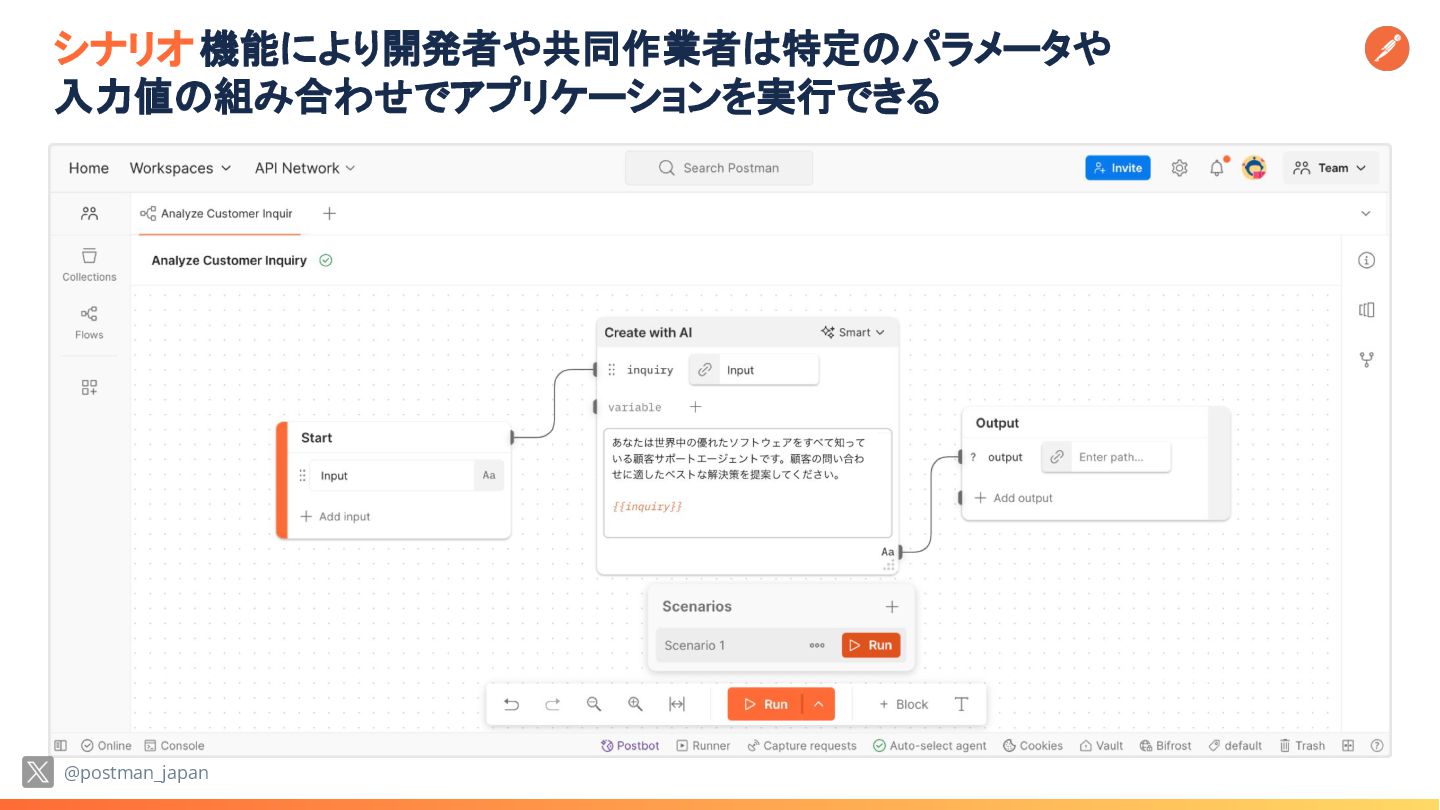Image resolution: width=1440 pixels, height=810 pixels.
Task: Click Add output in the Output block
Action: 1013,497
